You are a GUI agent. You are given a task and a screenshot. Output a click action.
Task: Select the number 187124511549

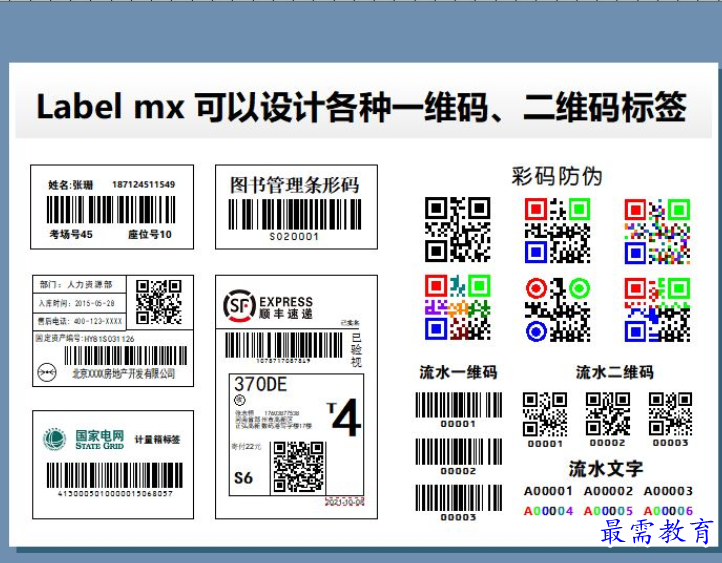click(x=144, y=185)
